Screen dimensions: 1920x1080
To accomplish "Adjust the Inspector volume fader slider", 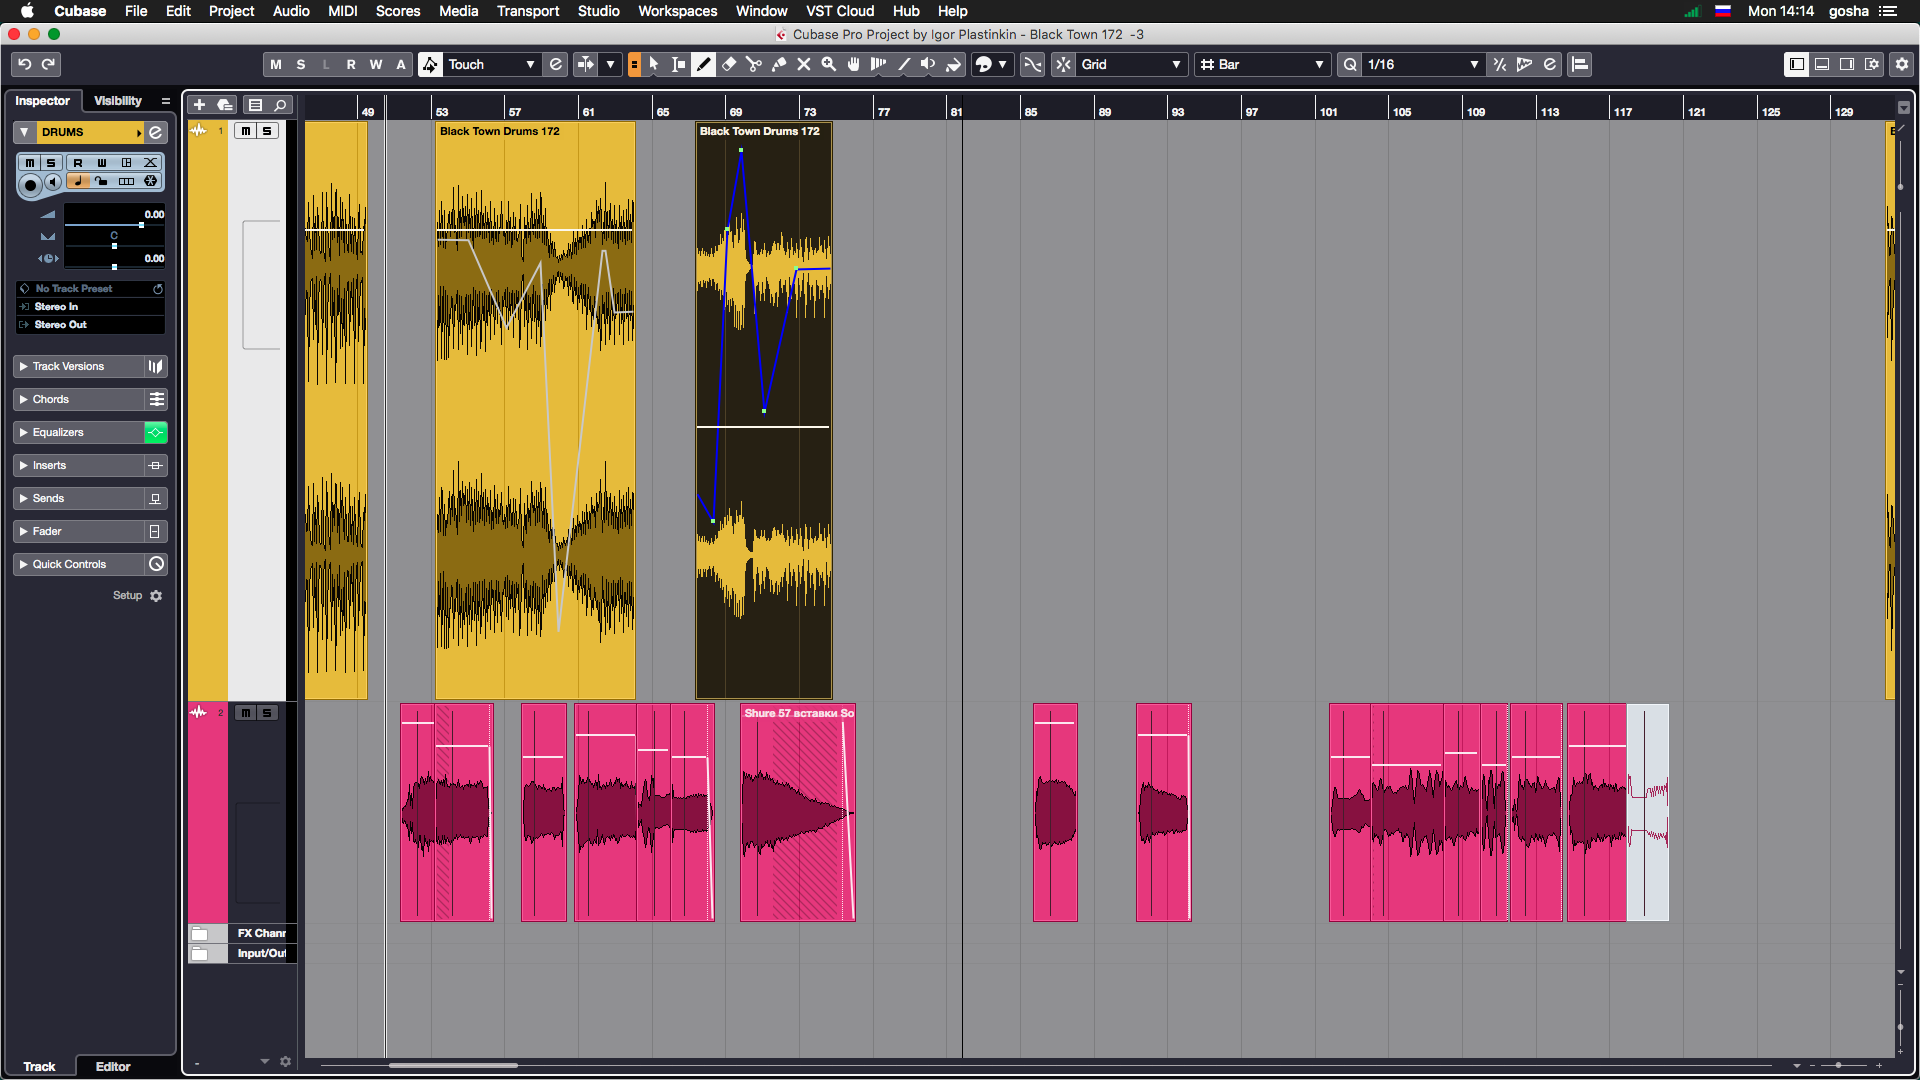I will (141, 225).
